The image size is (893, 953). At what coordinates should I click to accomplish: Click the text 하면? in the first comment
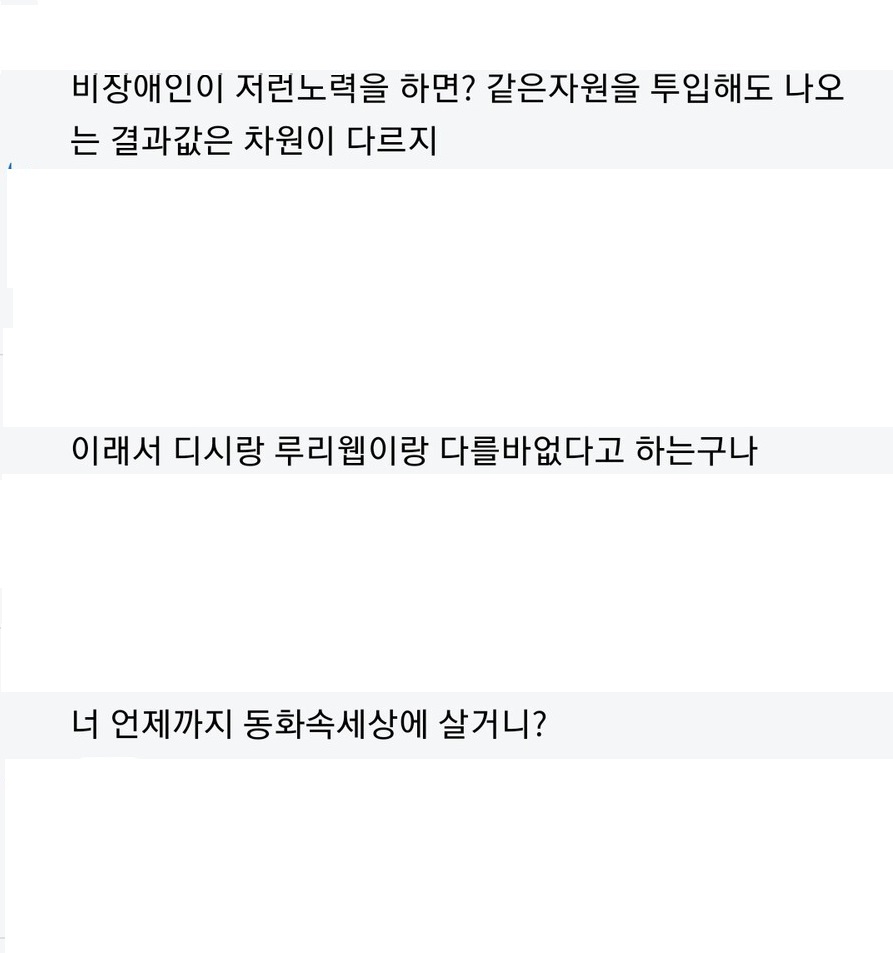coord(437,89)
